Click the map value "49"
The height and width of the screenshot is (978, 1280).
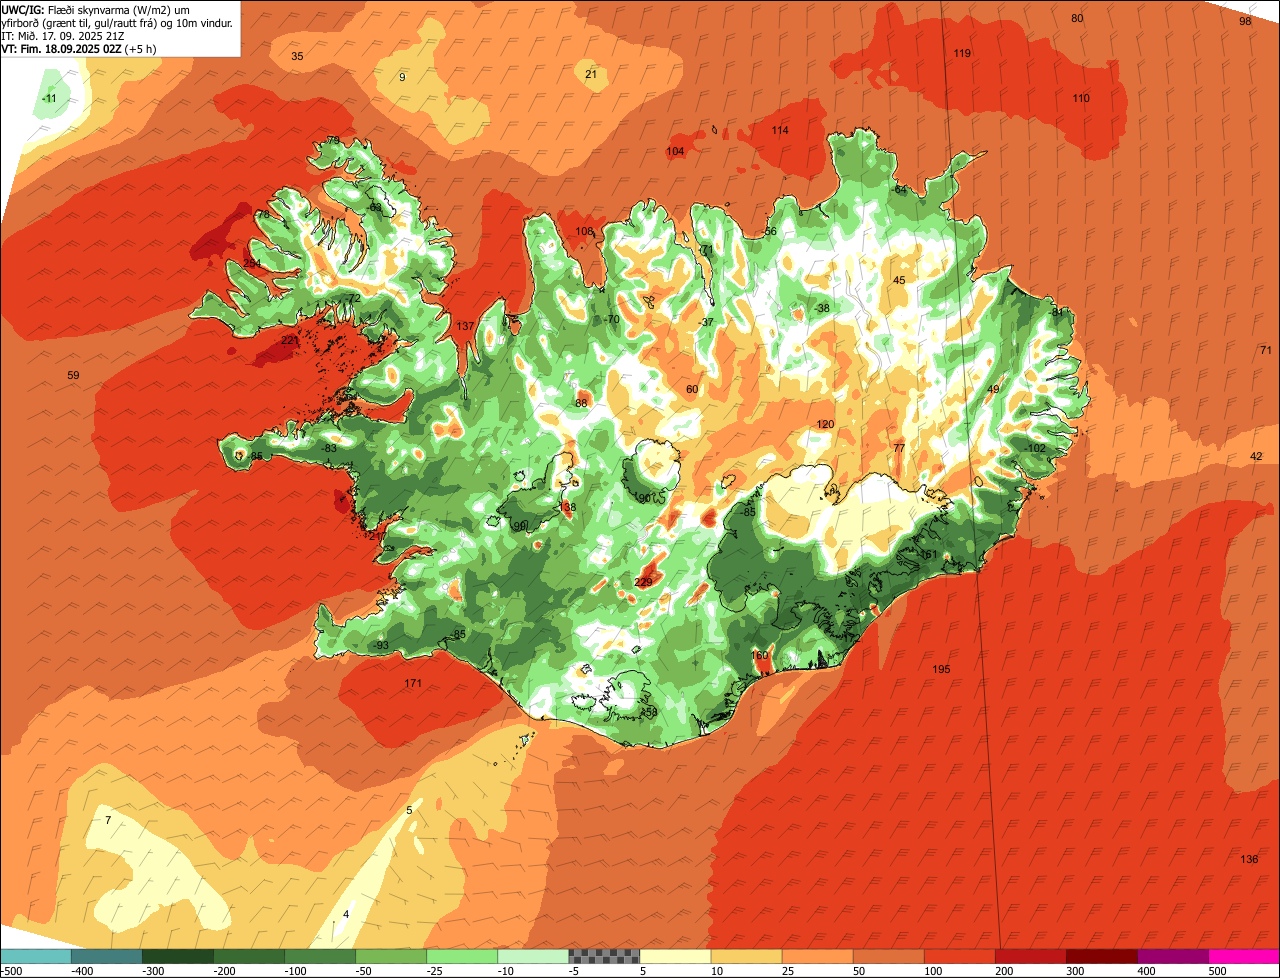tap(993, 390)
